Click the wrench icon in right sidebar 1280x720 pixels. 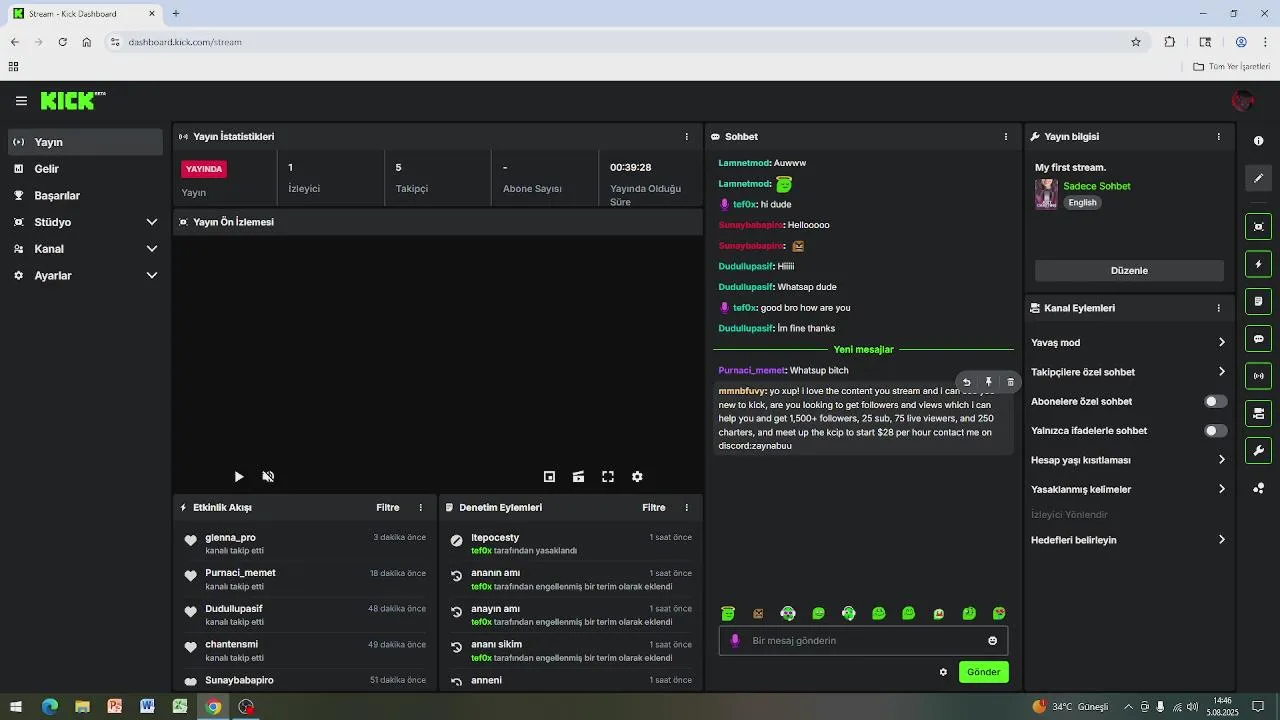(x=1258, y=450)
